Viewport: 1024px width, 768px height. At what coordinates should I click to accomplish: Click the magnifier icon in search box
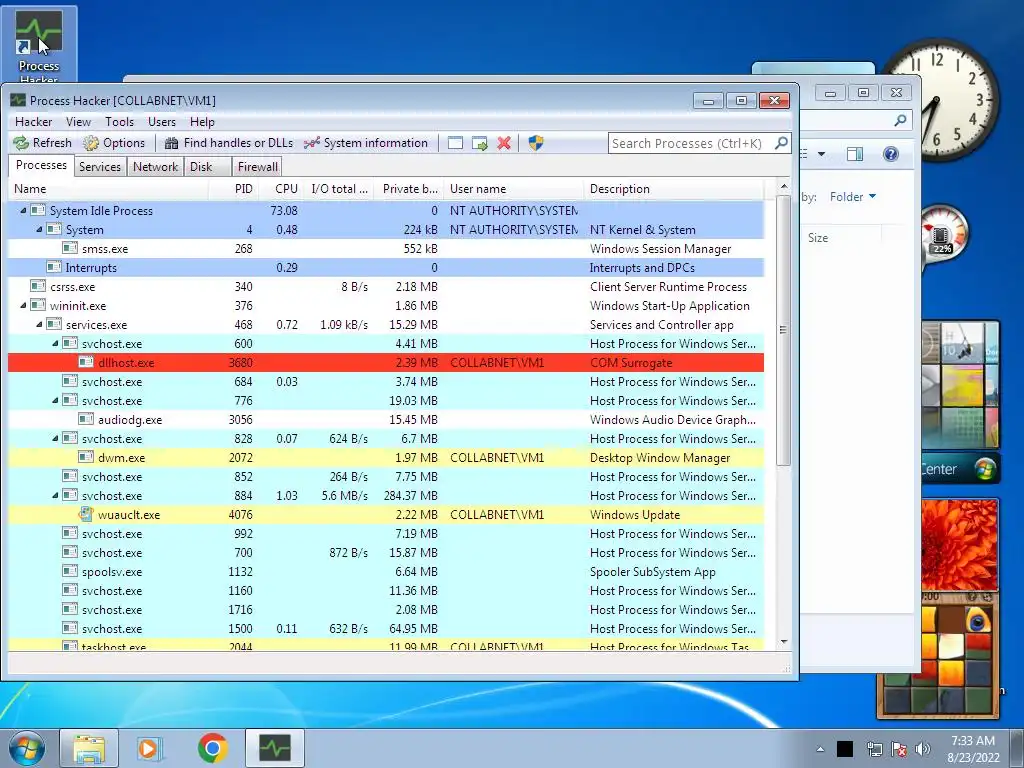click(780, 143)
